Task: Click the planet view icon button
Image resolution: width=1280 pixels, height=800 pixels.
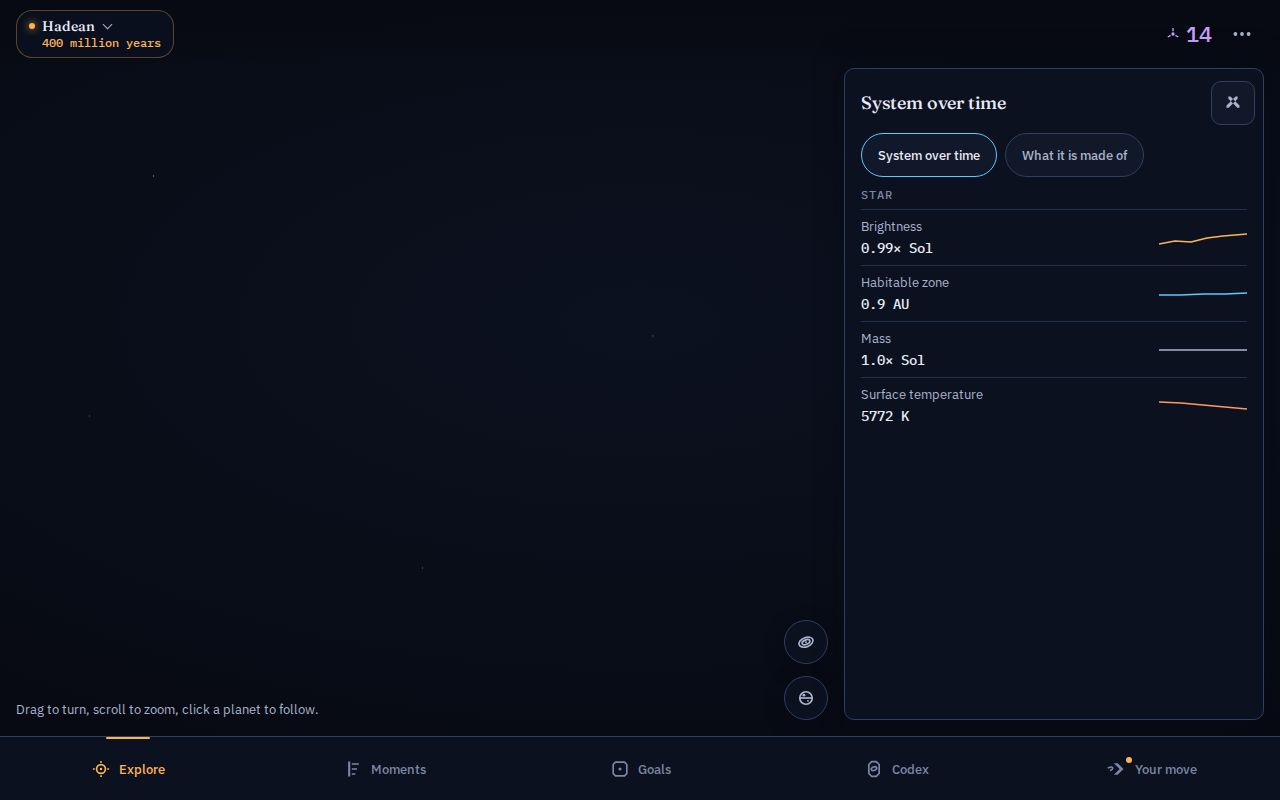Action: pos(806,698)
